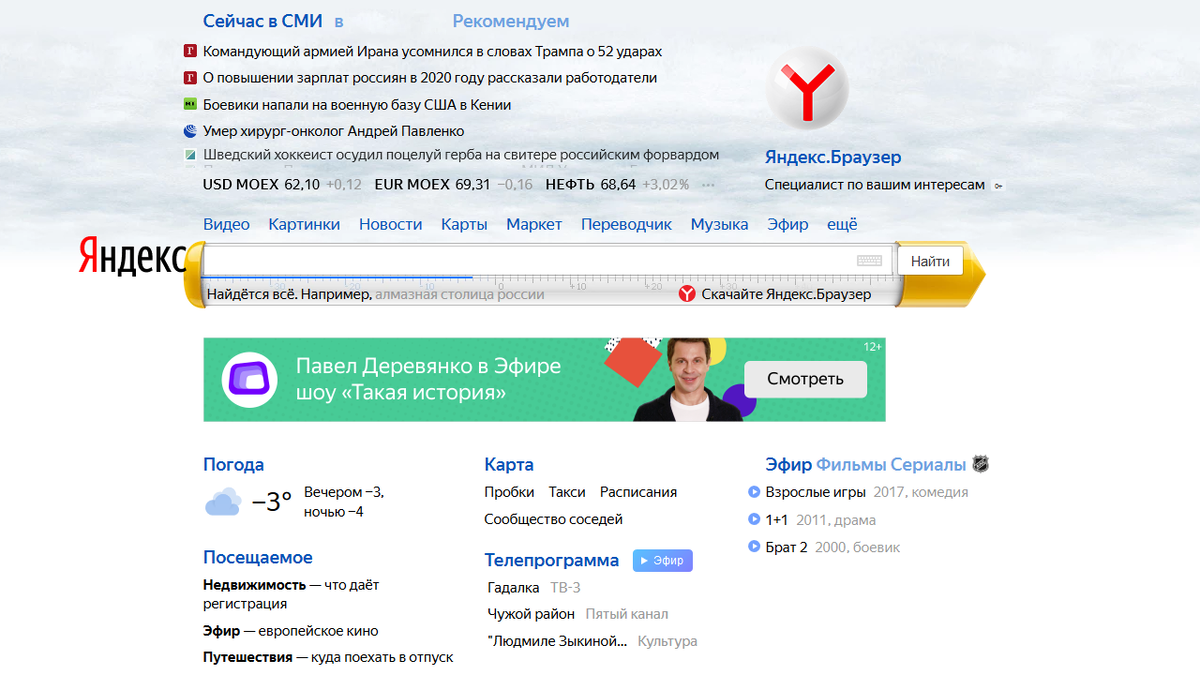
Task: Switch to the Сейчас в СМИ news tab
Action: coord(263,21)
